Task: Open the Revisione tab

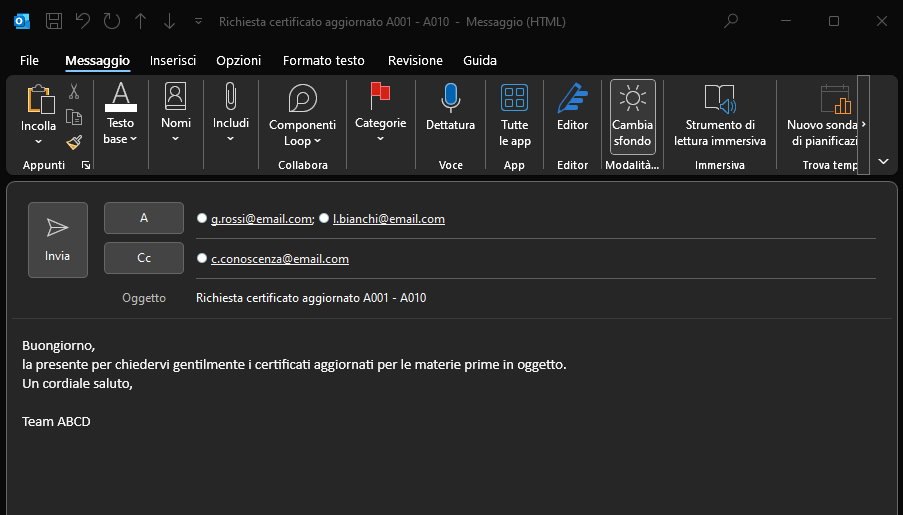Action: coord(415,60)
